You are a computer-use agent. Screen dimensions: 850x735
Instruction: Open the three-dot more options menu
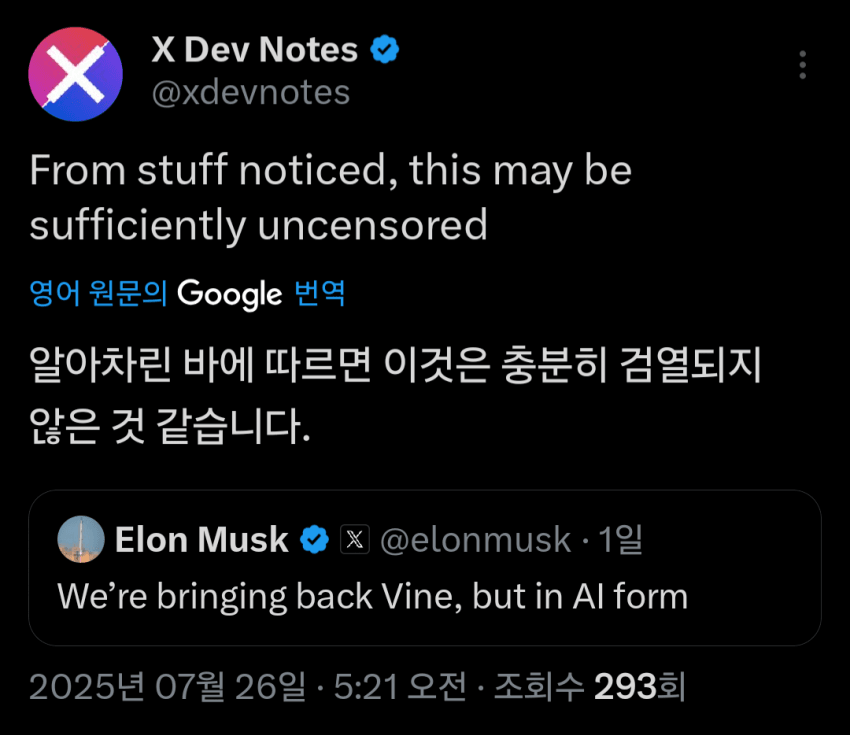pos(803,65)
